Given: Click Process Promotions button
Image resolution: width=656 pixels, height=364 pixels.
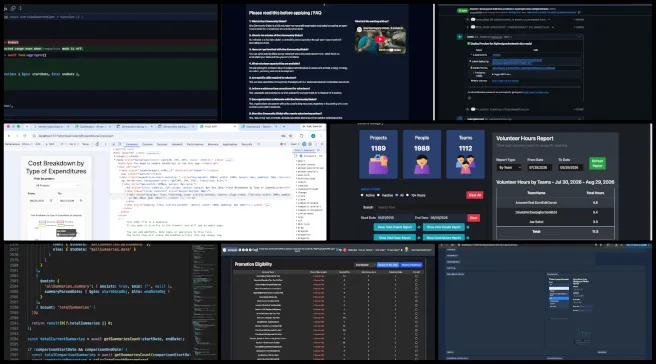Looking at the screenshot, I should click(411, 265).
